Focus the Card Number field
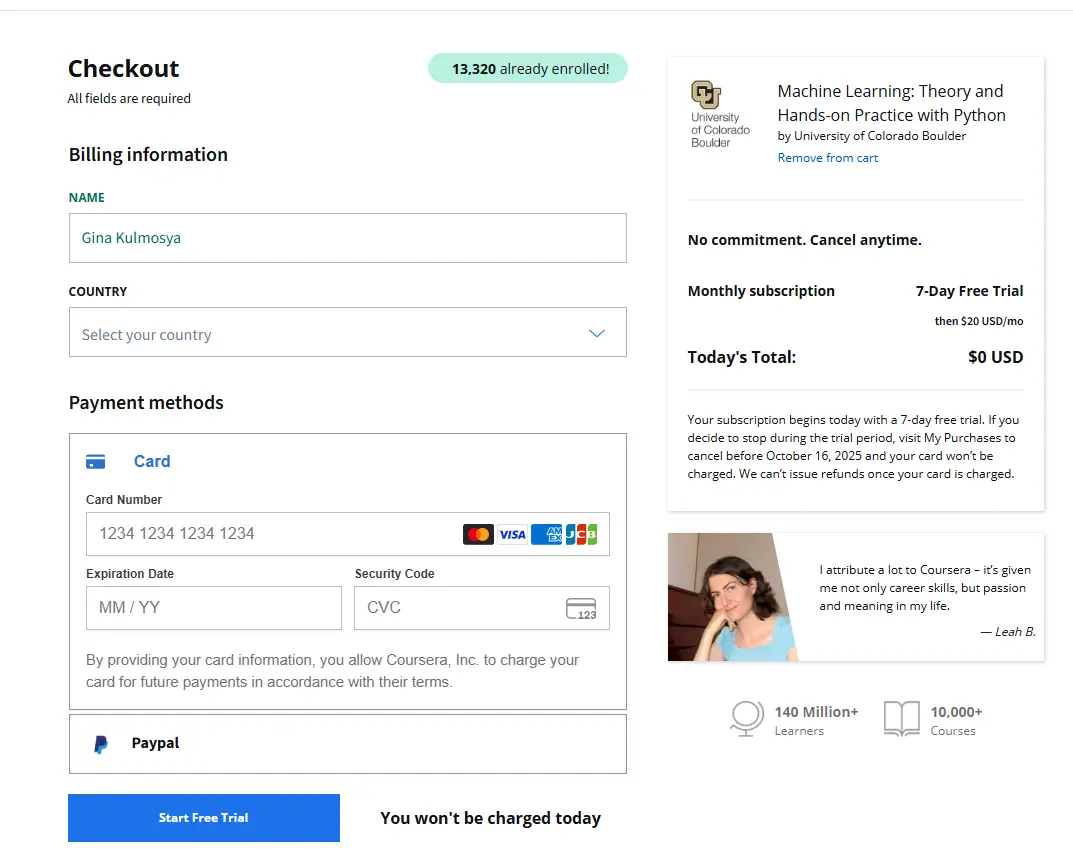 (348, 534)
